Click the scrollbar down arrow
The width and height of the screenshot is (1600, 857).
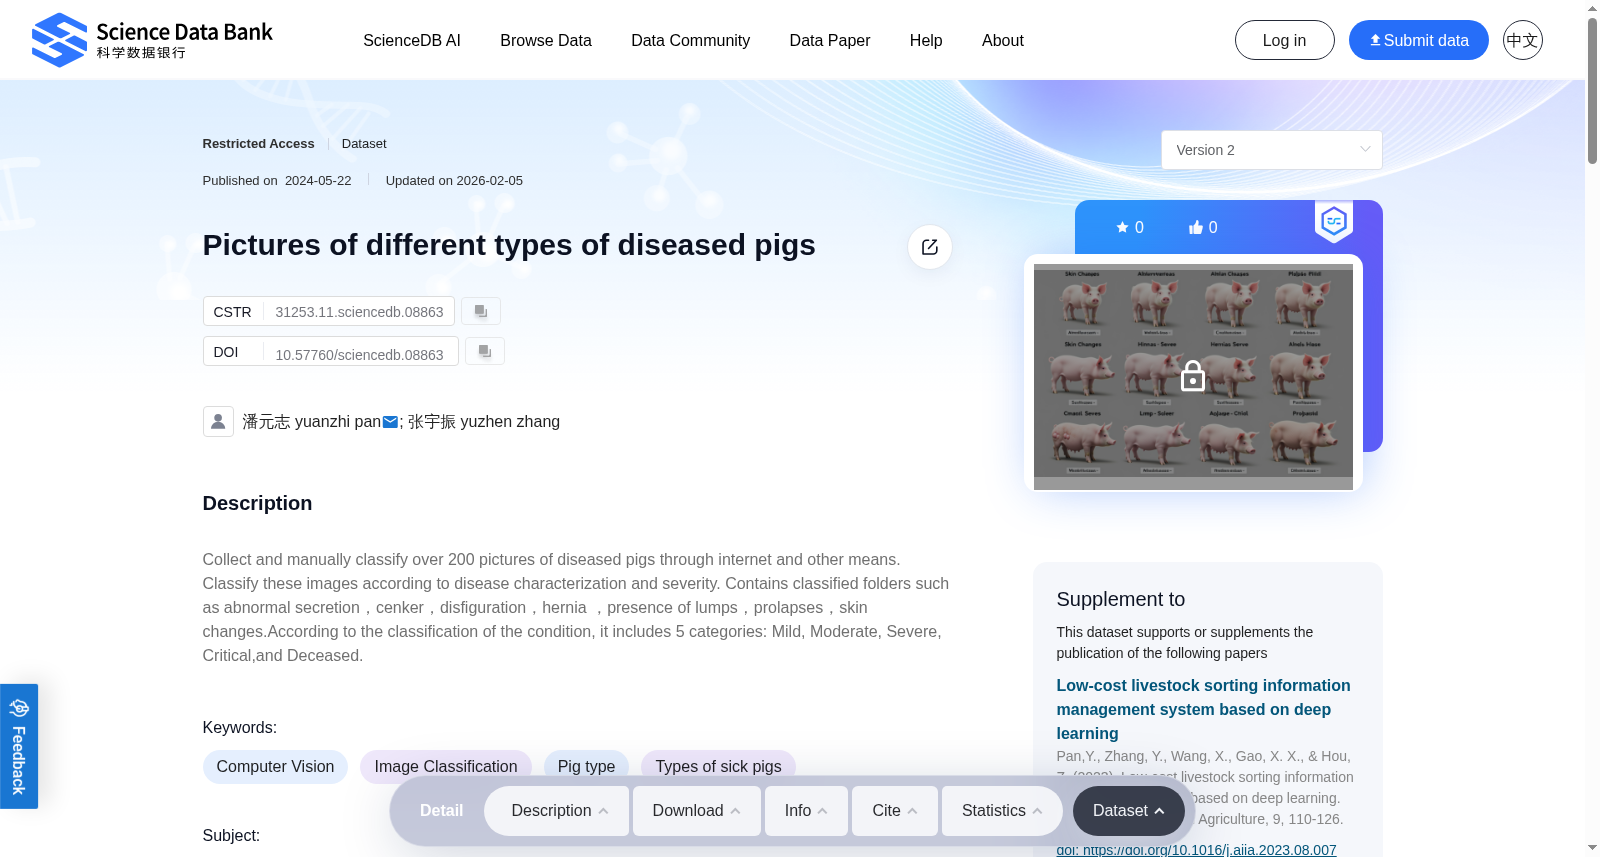coord(1592,848)
